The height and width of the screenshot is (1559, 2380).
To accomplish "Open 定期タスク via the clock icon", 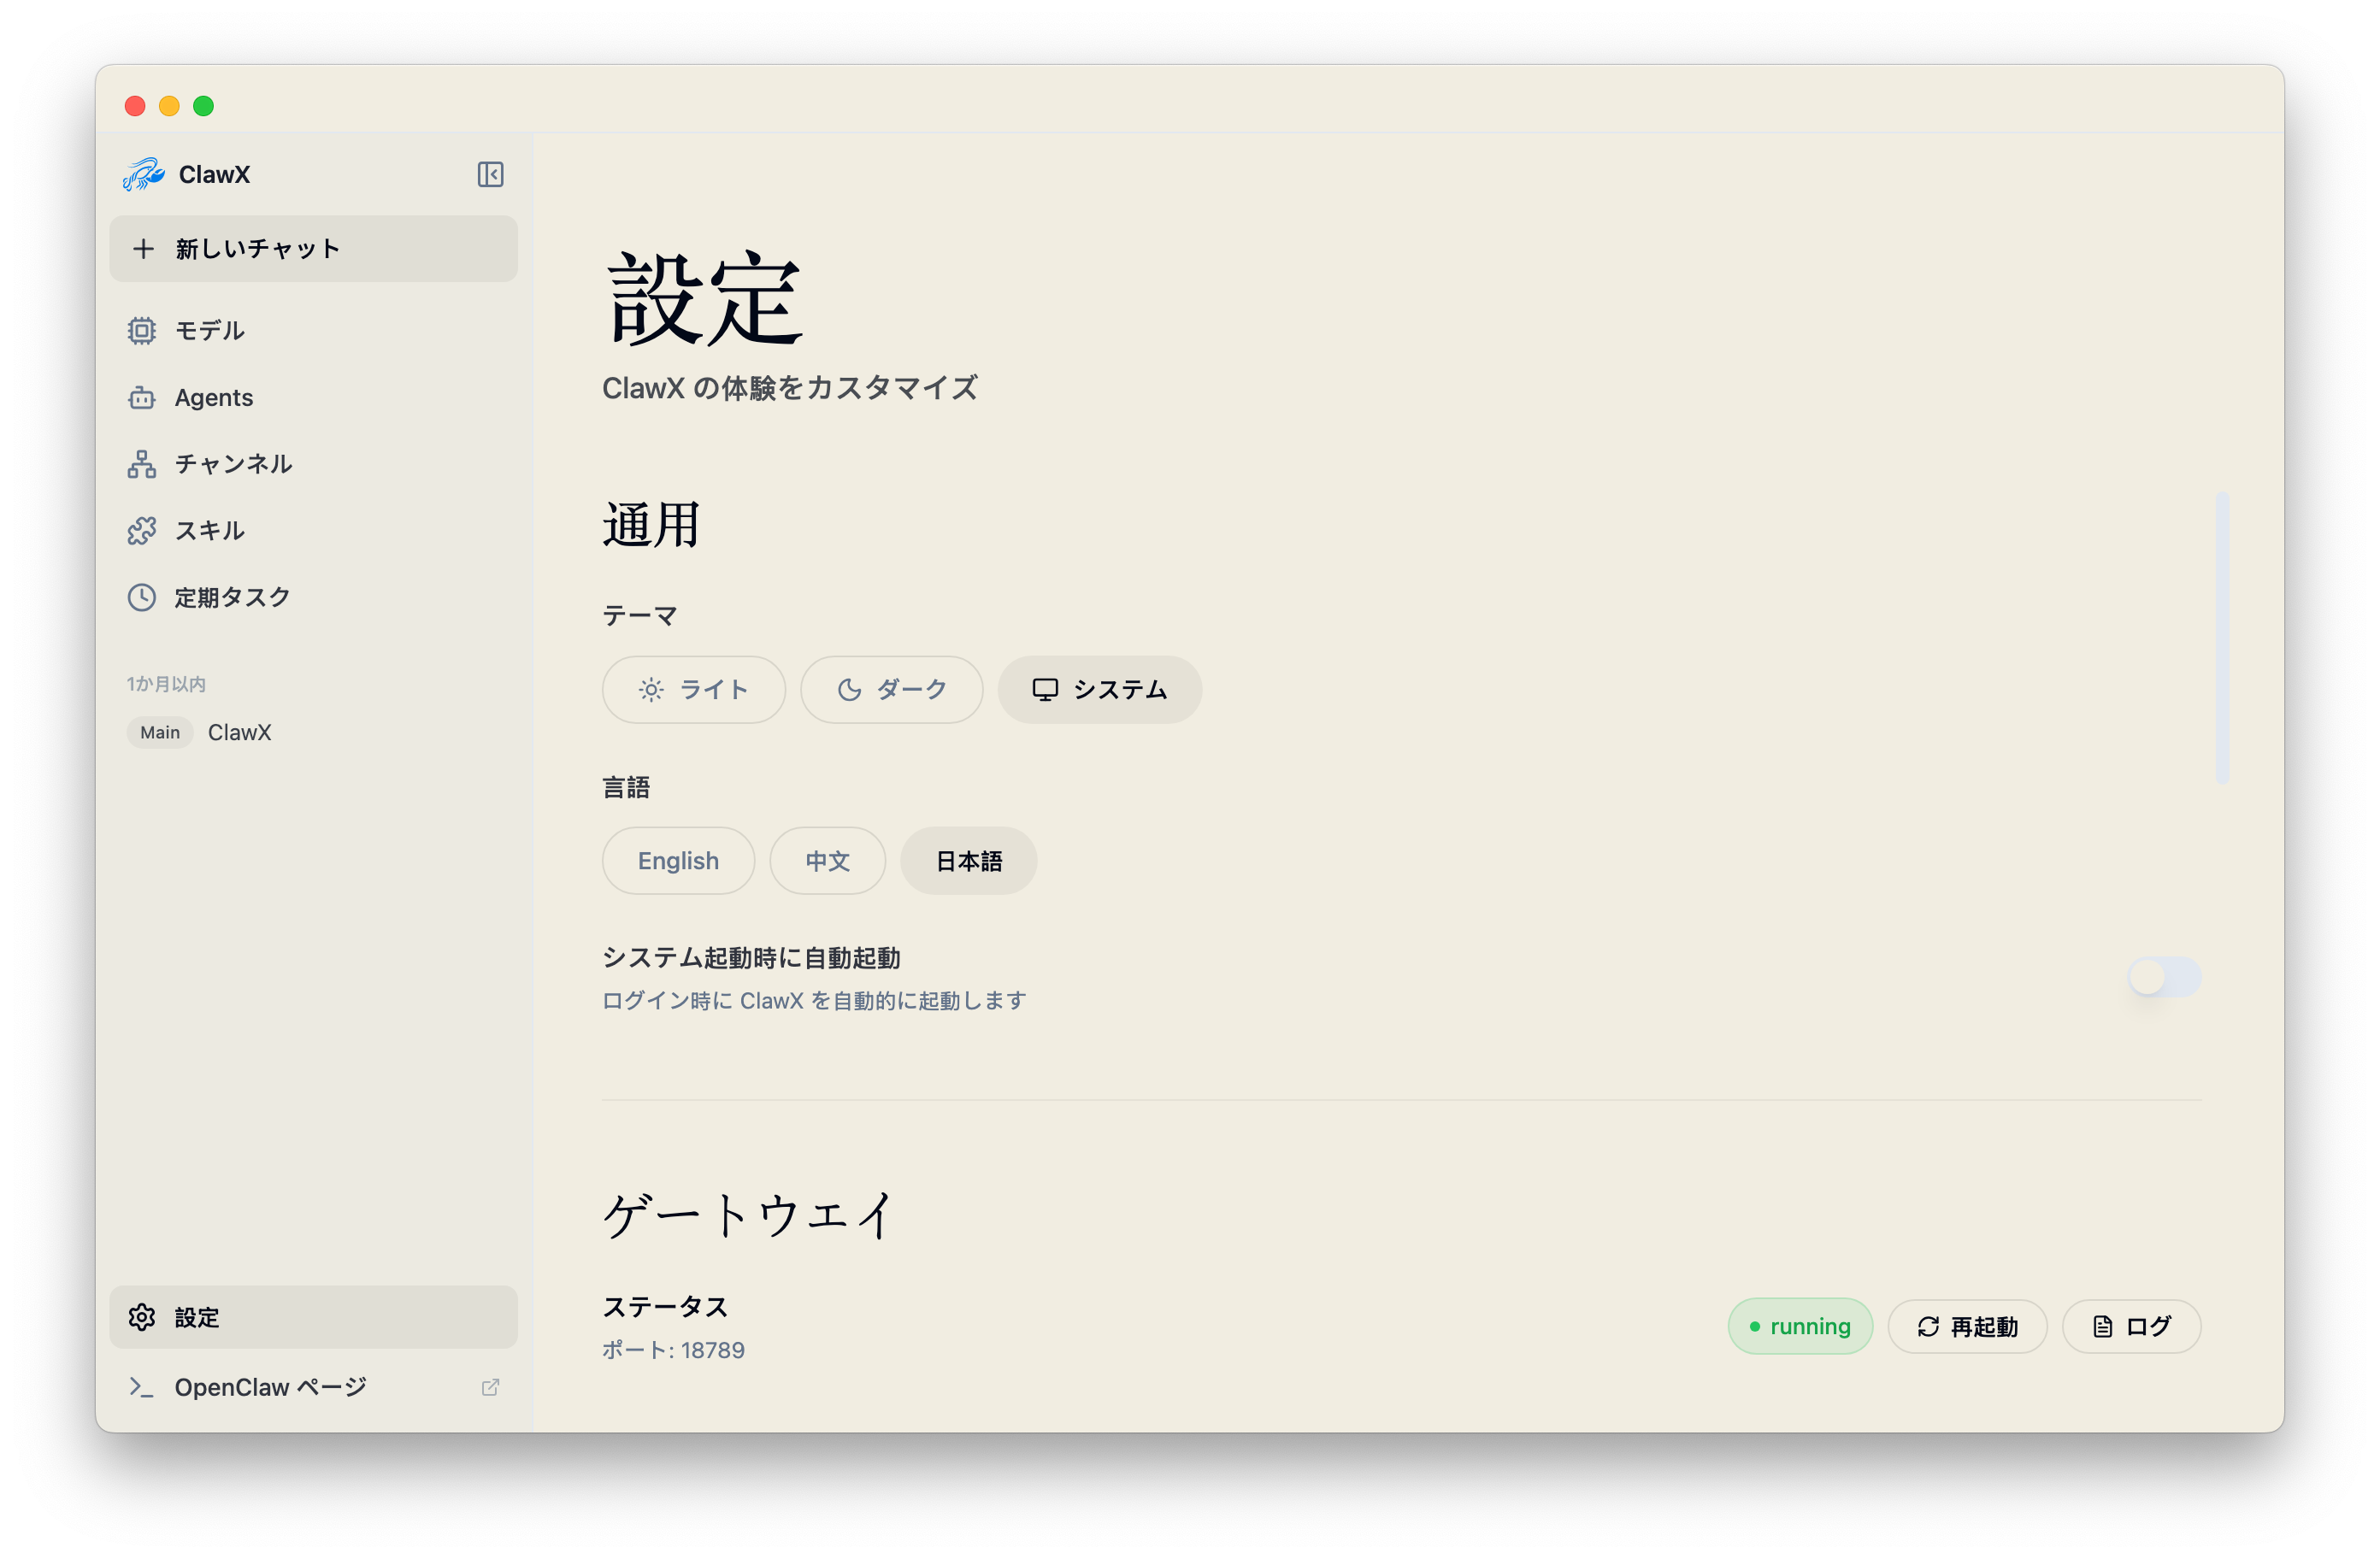I will click(x=142, y=598).
